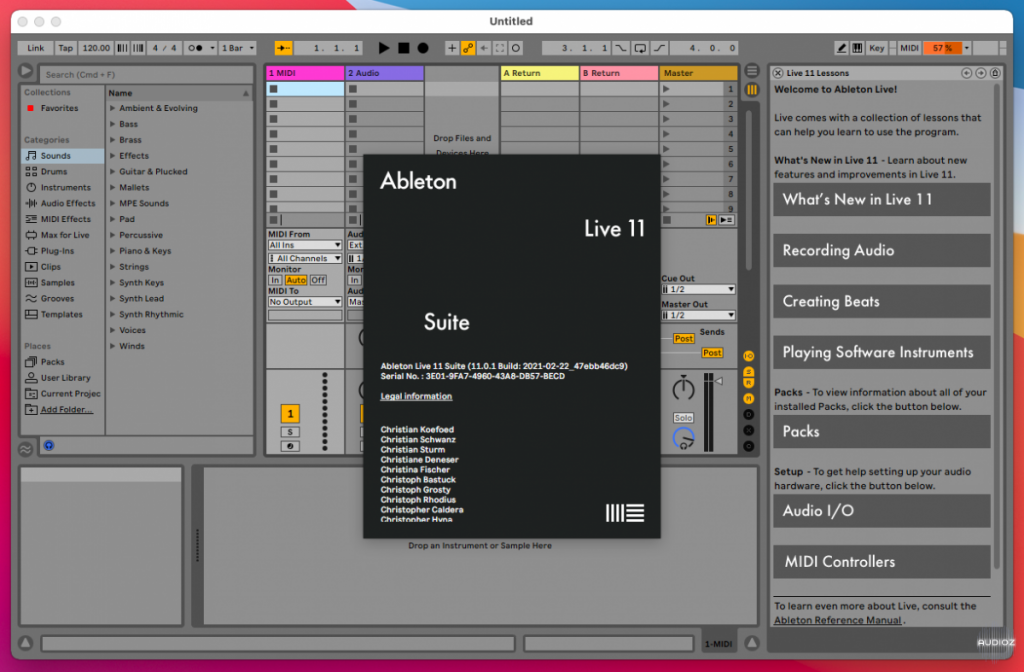
Task: Toggle the Punch-Out switch
Action: 660,48
